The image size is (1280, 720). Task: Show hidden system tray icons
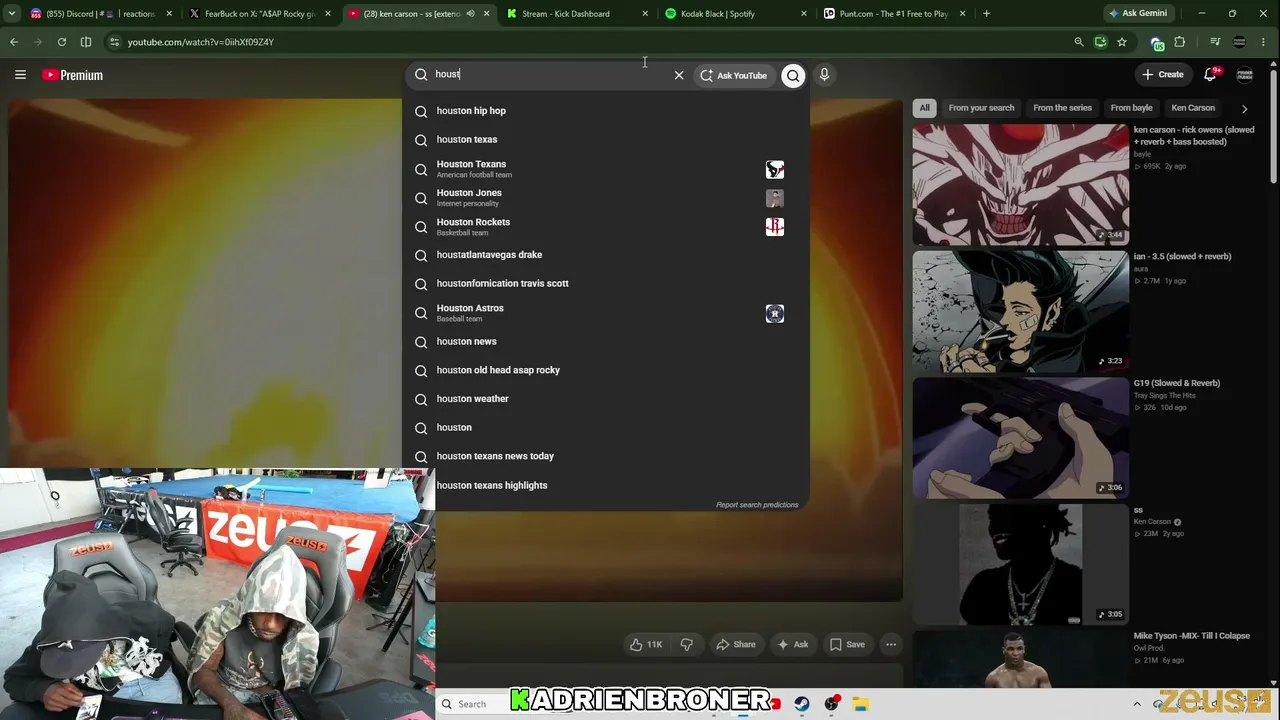1137,704
